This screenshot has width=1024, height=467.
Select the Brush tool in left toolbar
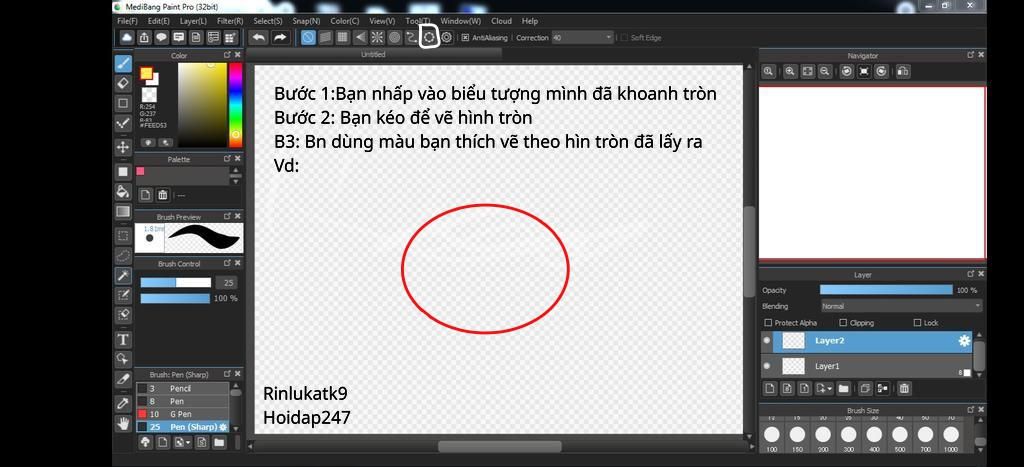(x=123, y=63)
